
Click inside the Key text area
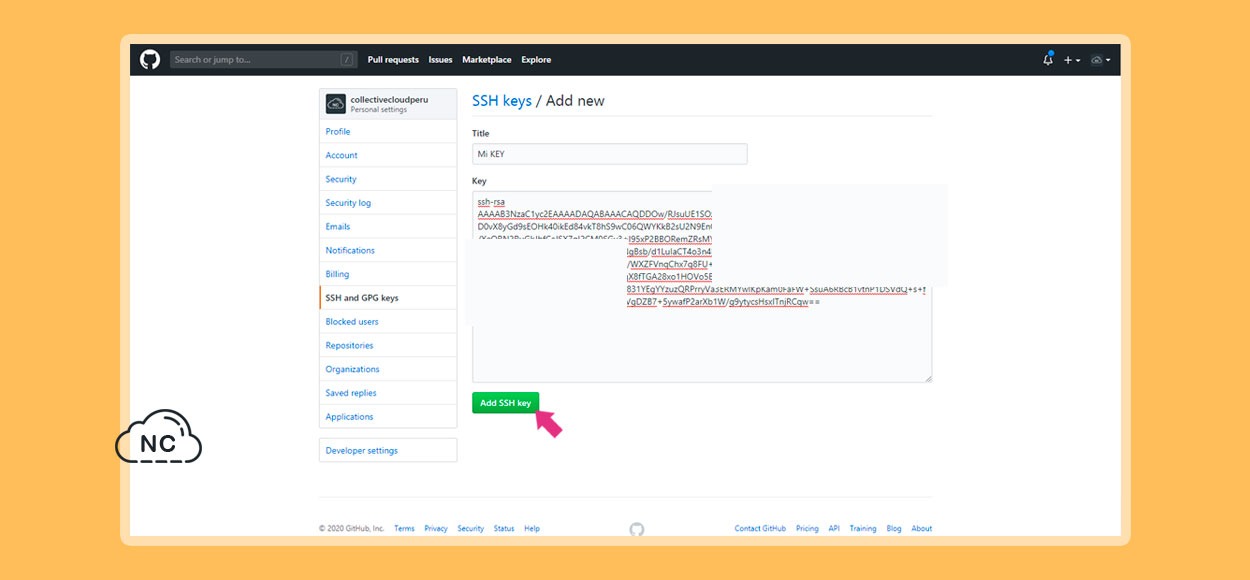coord(702,287)
